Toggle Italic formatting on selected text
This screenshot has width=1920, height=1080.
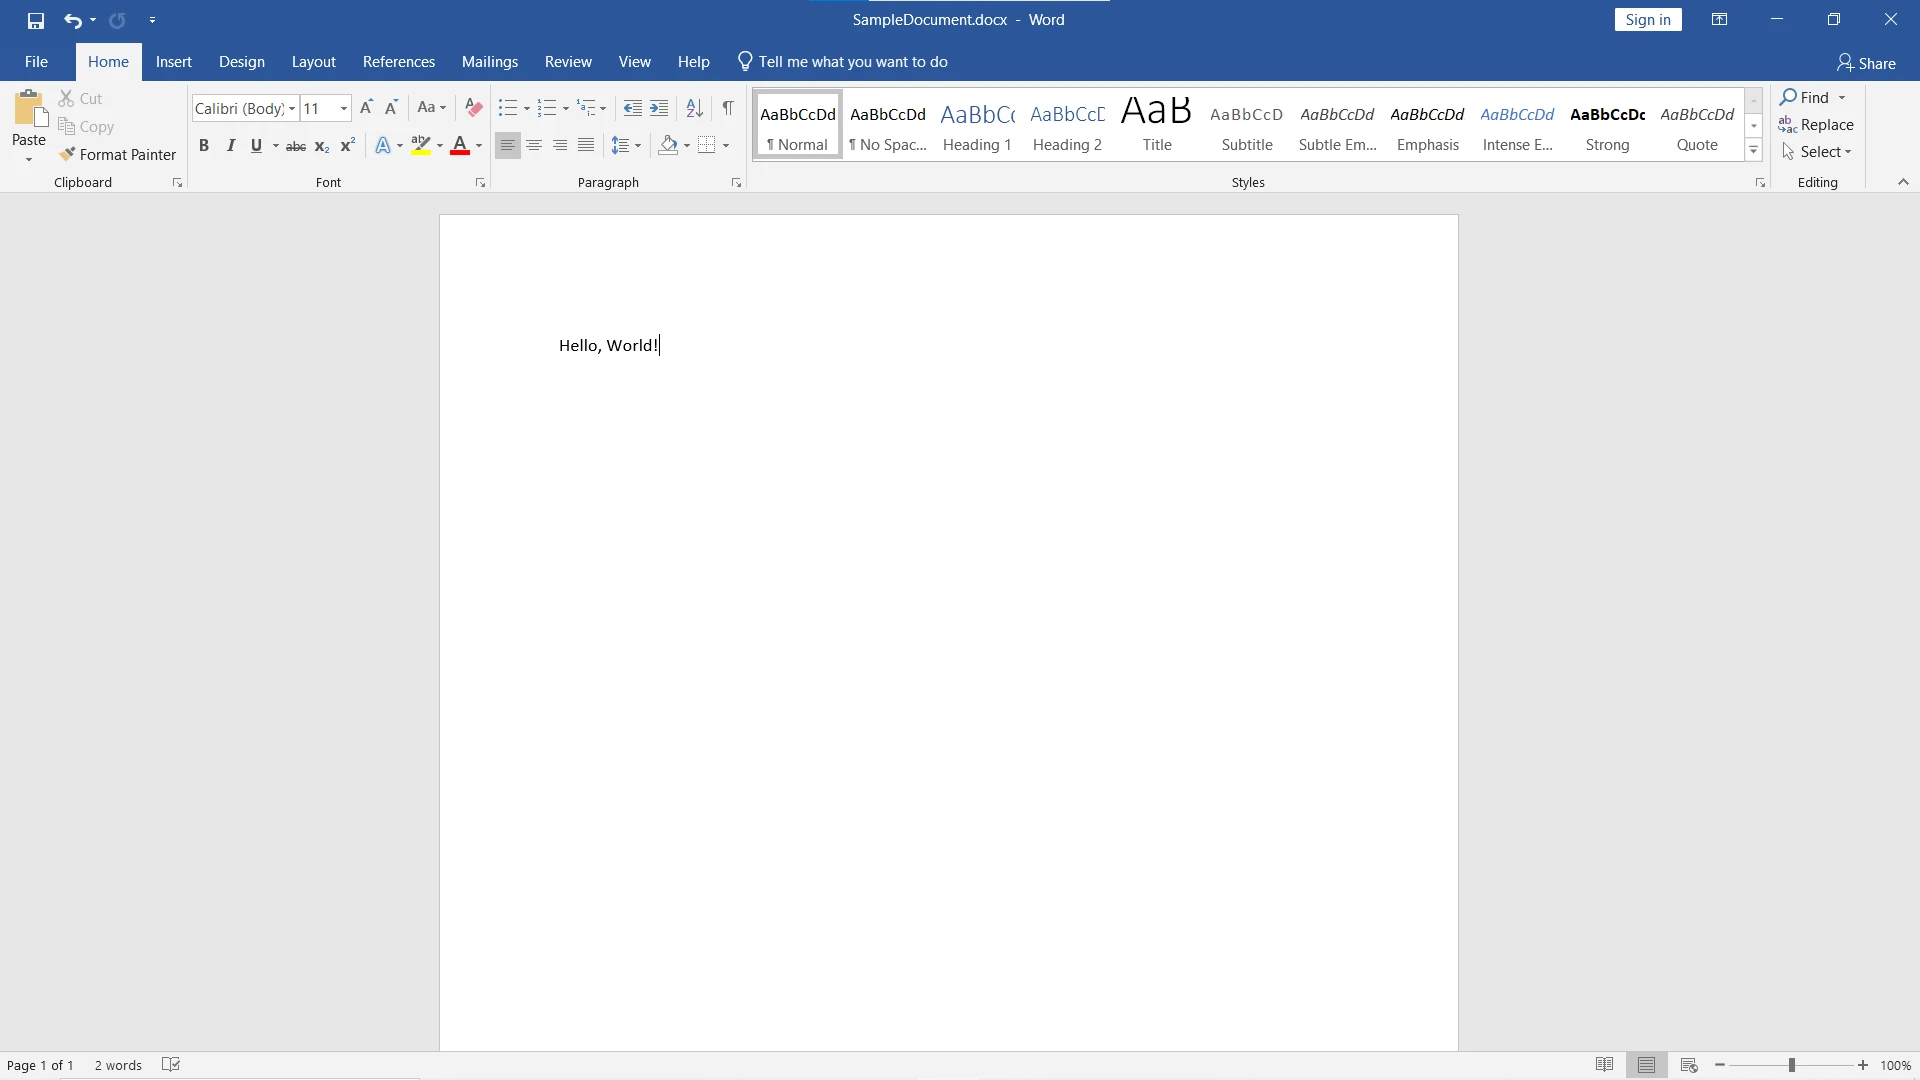pyautogui.click(x=231, y=145)
